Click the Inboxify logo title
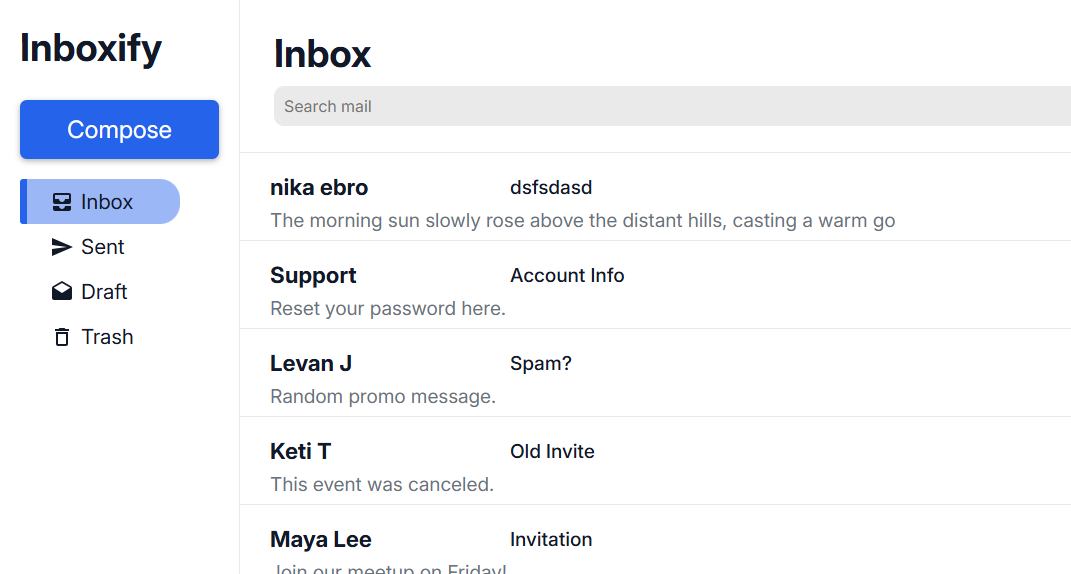 point(91,48)
